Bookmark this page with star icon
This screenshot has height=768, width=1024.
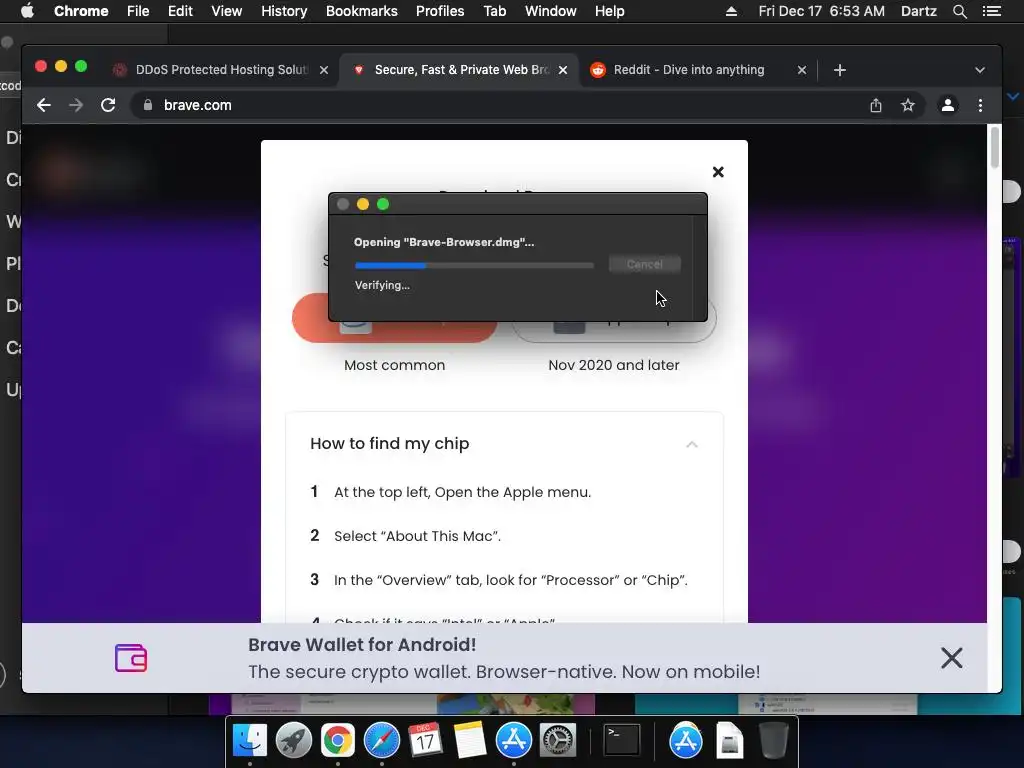(908, 105)
